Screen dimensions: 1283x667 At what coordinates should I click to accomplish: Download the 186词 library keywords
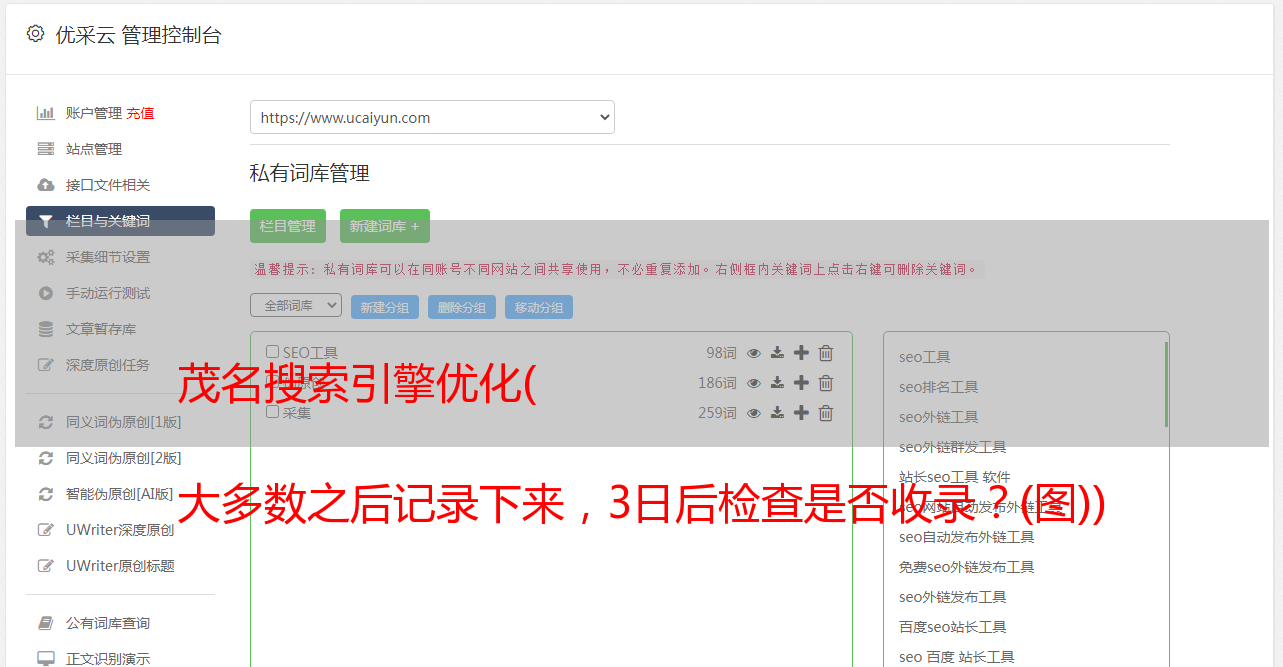coord(777,383)
